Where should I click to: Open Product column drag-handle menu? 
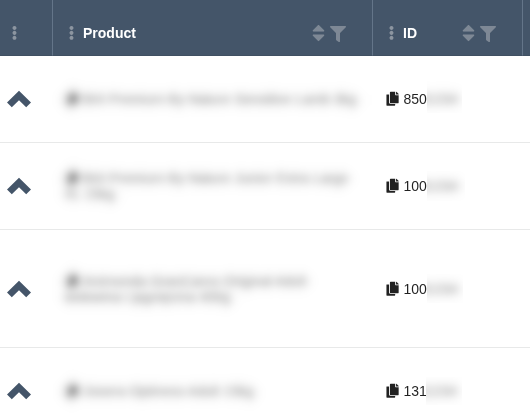[x=71, y=33]
